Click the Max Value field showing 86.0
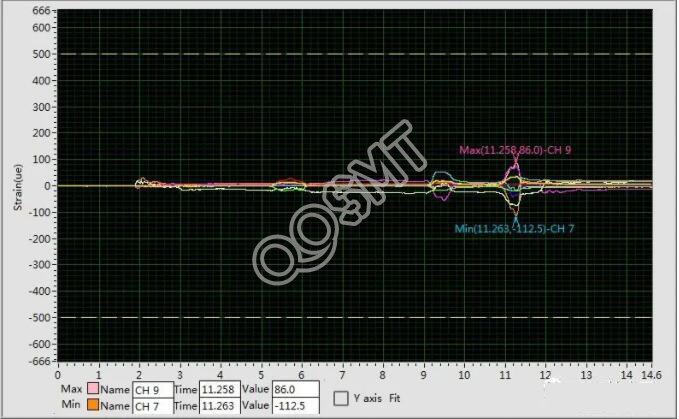 pos(296,389)
